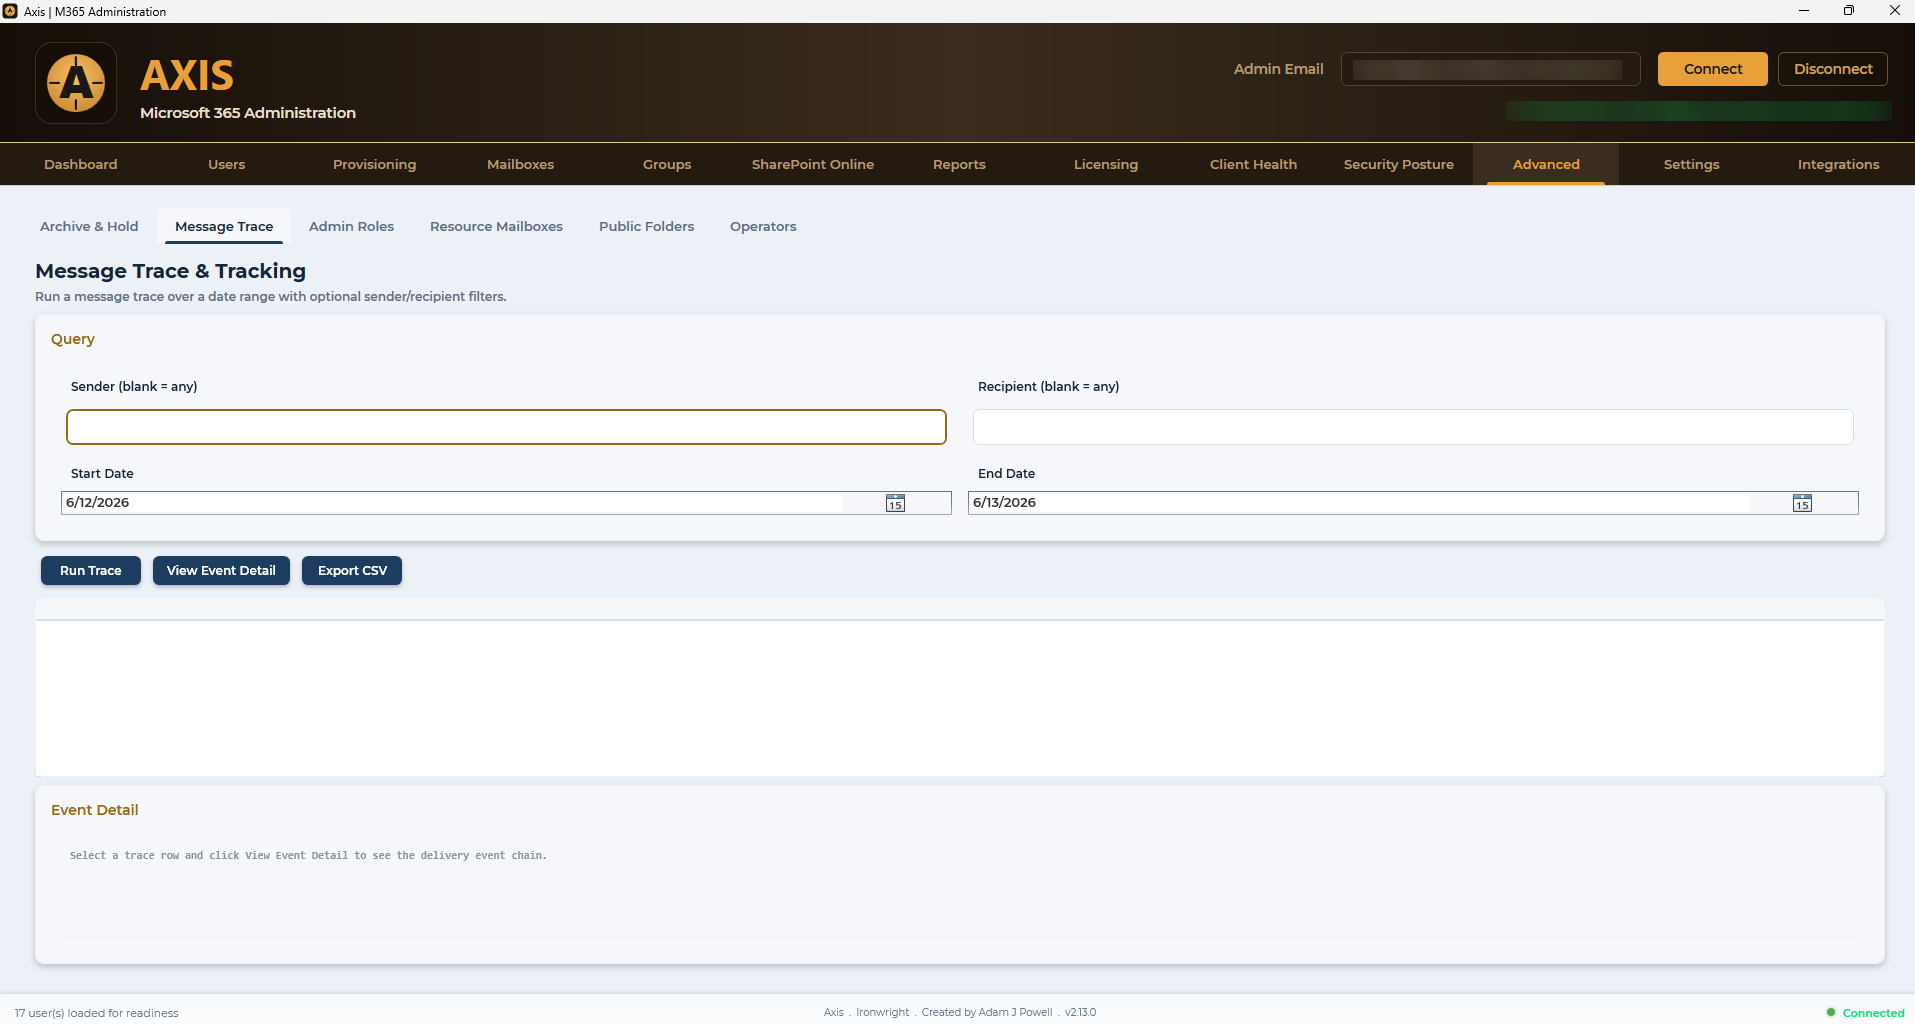Open the Operators subtab

point(763,227)
